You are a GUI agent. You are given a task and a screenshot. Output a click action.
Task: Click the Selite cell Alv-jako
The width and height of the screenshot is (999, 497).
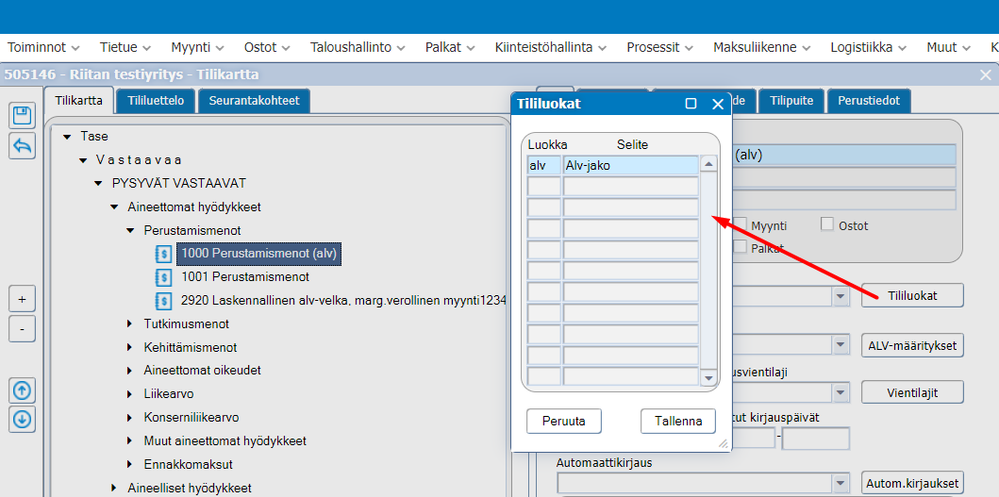click(631, 166)
